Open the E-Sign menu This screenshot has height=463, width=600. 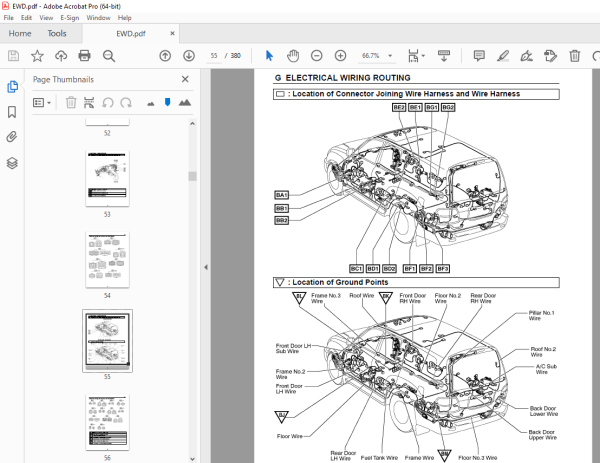[x=70, y=18]
